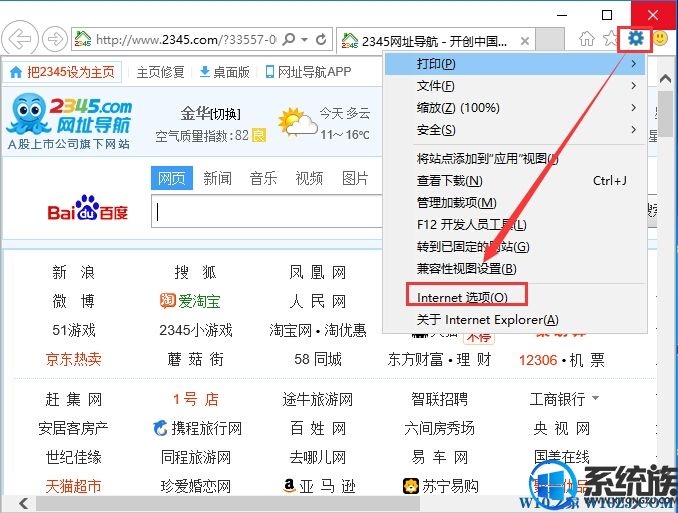Select the 2345网址导航 browser tab

[x=436, y=41]
